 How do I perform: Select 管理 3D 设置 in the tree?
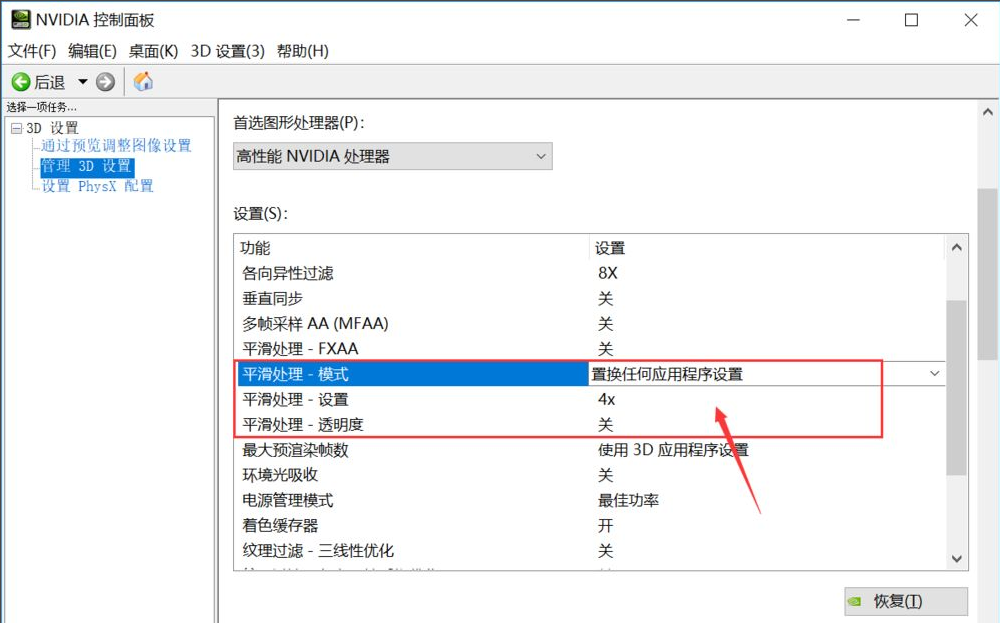click(87, 166)
